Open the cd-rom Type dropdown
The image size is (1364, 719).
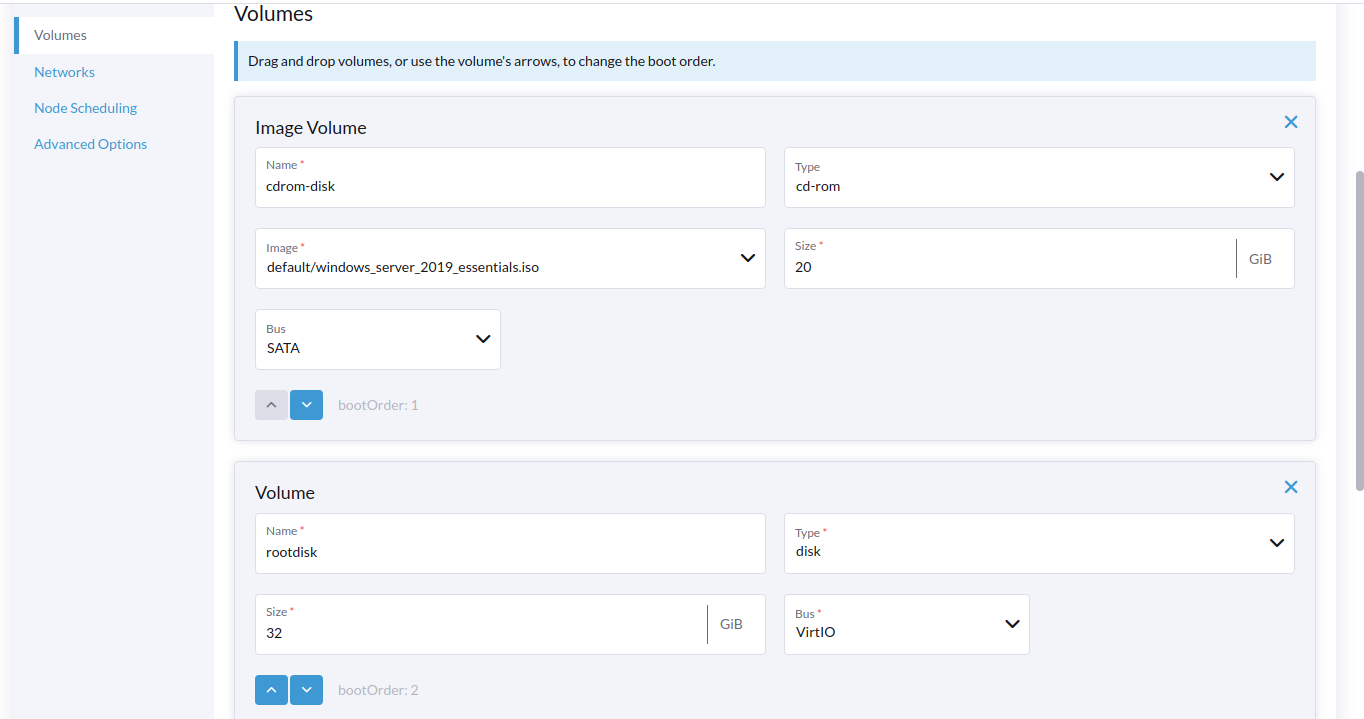click(1039, 178)
